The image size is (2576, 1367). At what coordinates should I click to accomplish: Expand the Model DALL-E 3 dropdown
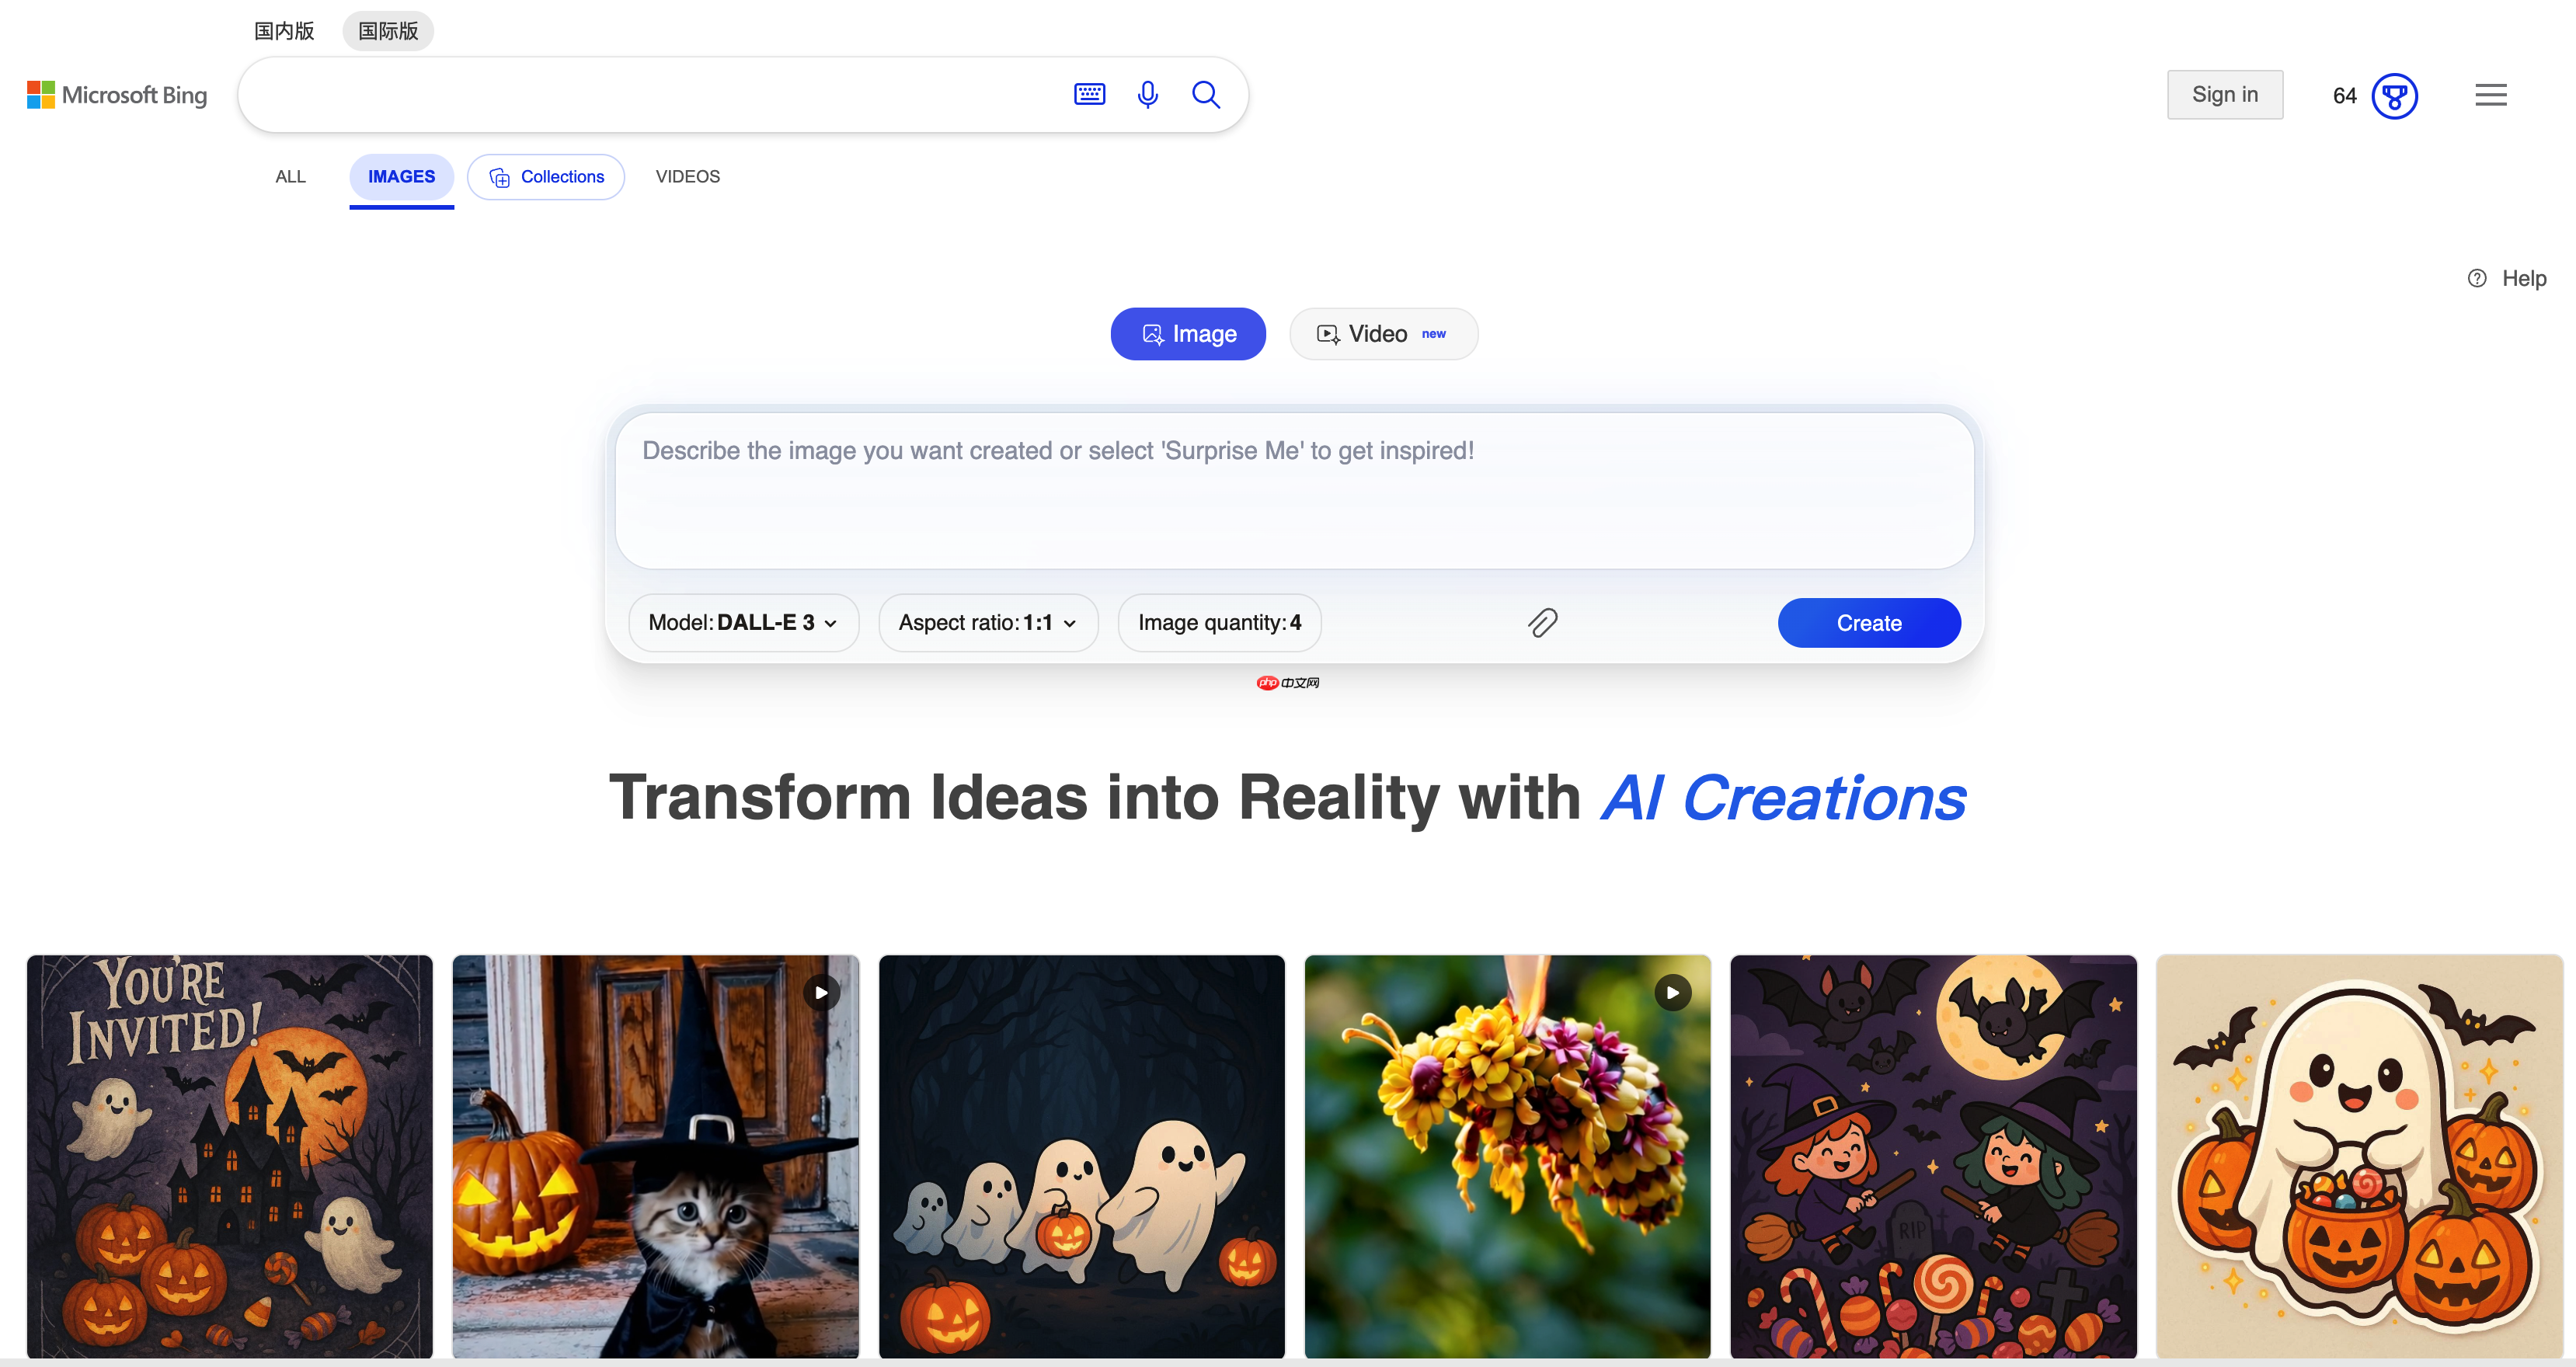pos(743,623)
